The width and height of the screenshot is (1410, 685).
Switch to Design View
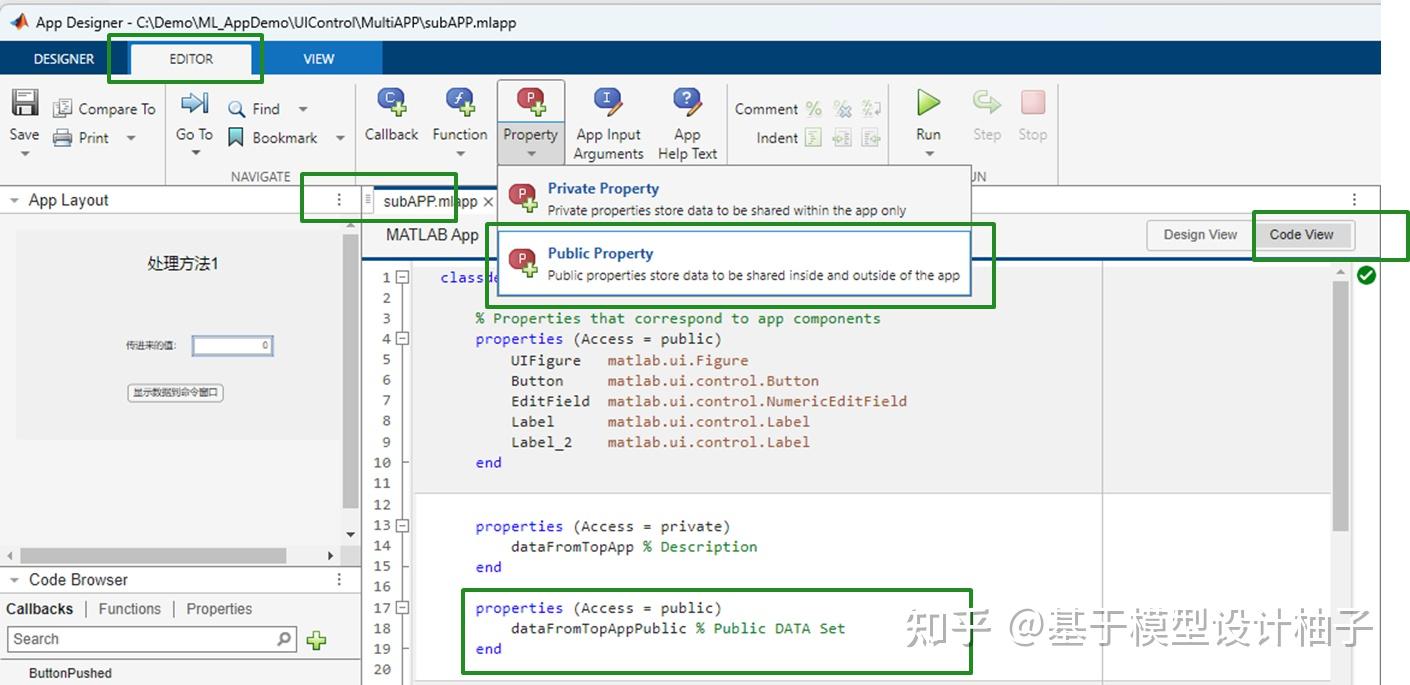tap(1198, 234)
